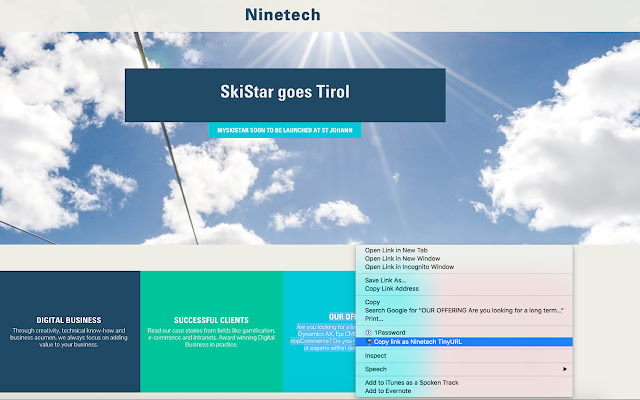The height and width of the screenshot is (400, 640).
Task: Choose Inspect in the context menu
Action: click(x=464, y=356)
